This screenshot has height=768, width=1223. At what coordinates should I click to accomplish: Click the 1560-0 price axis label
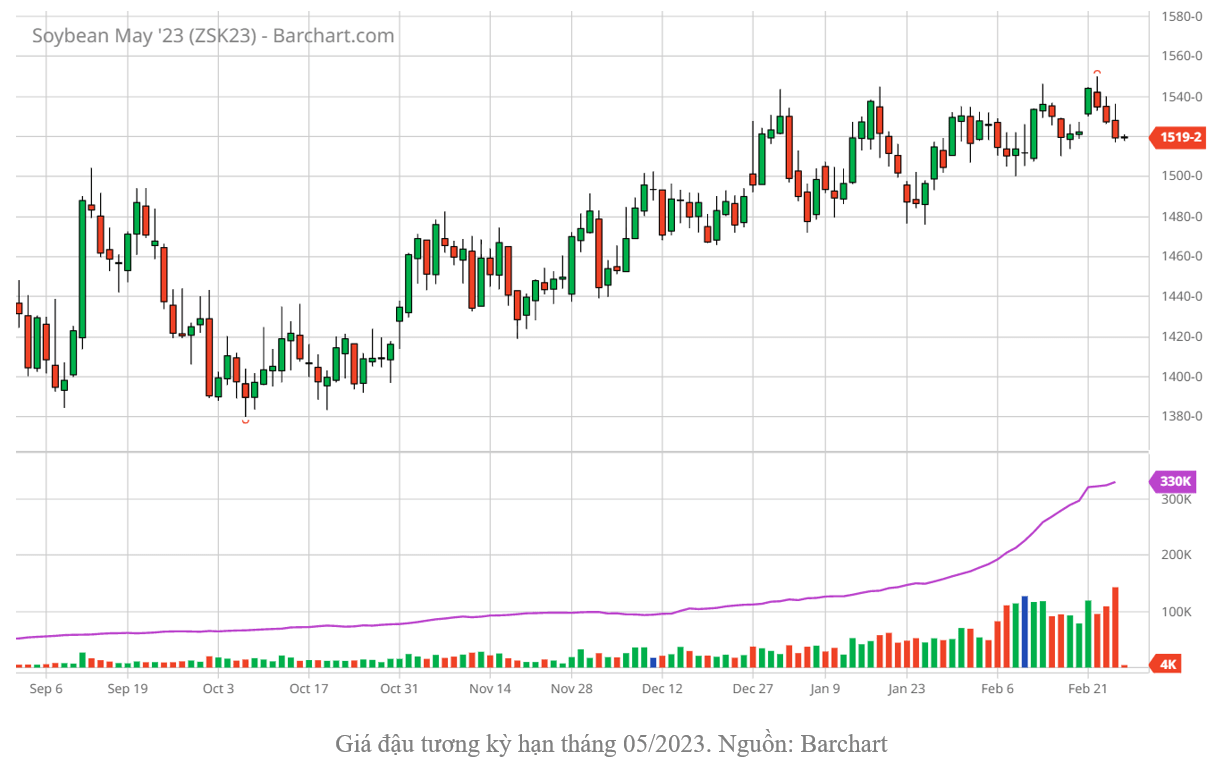click(x=1182, y=56)
